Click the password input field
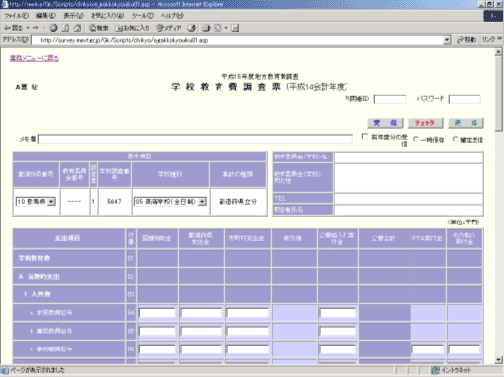Viewport: 504px width, 377px height. coord(465,99)
